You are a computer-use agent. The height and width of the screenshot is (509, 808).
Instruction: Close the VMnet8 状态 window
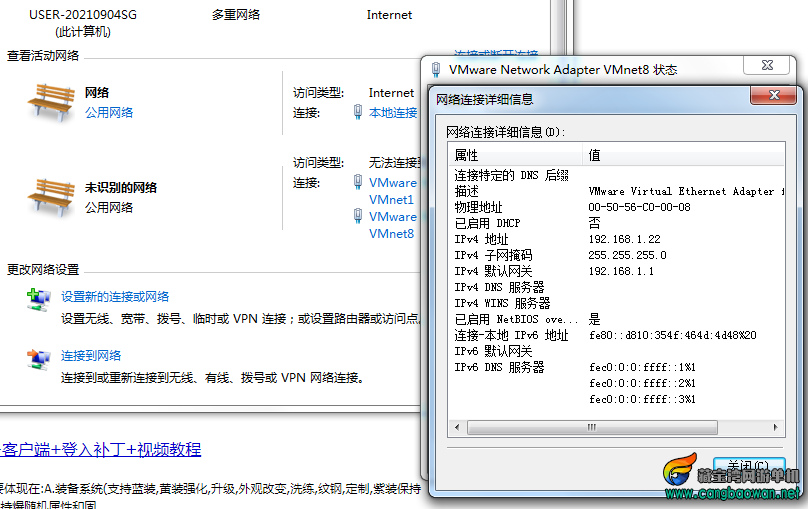(767, 65)
